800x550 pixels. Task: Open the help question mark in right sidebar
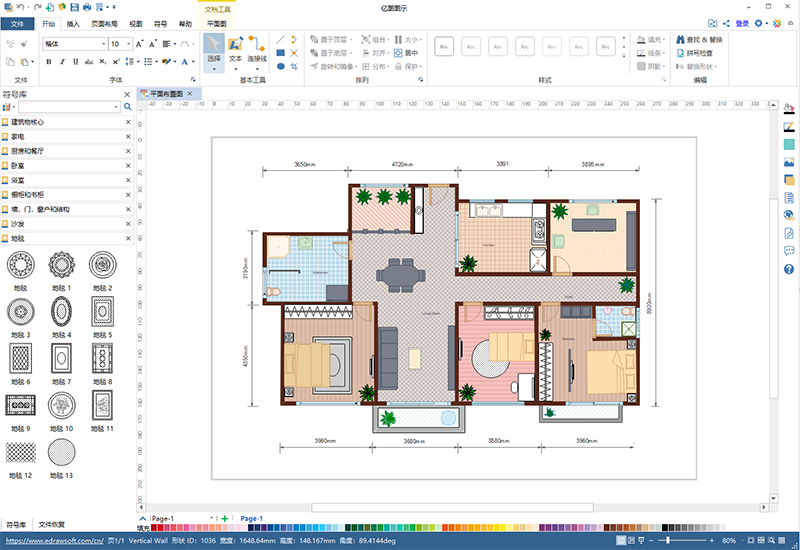coord(789,269)
